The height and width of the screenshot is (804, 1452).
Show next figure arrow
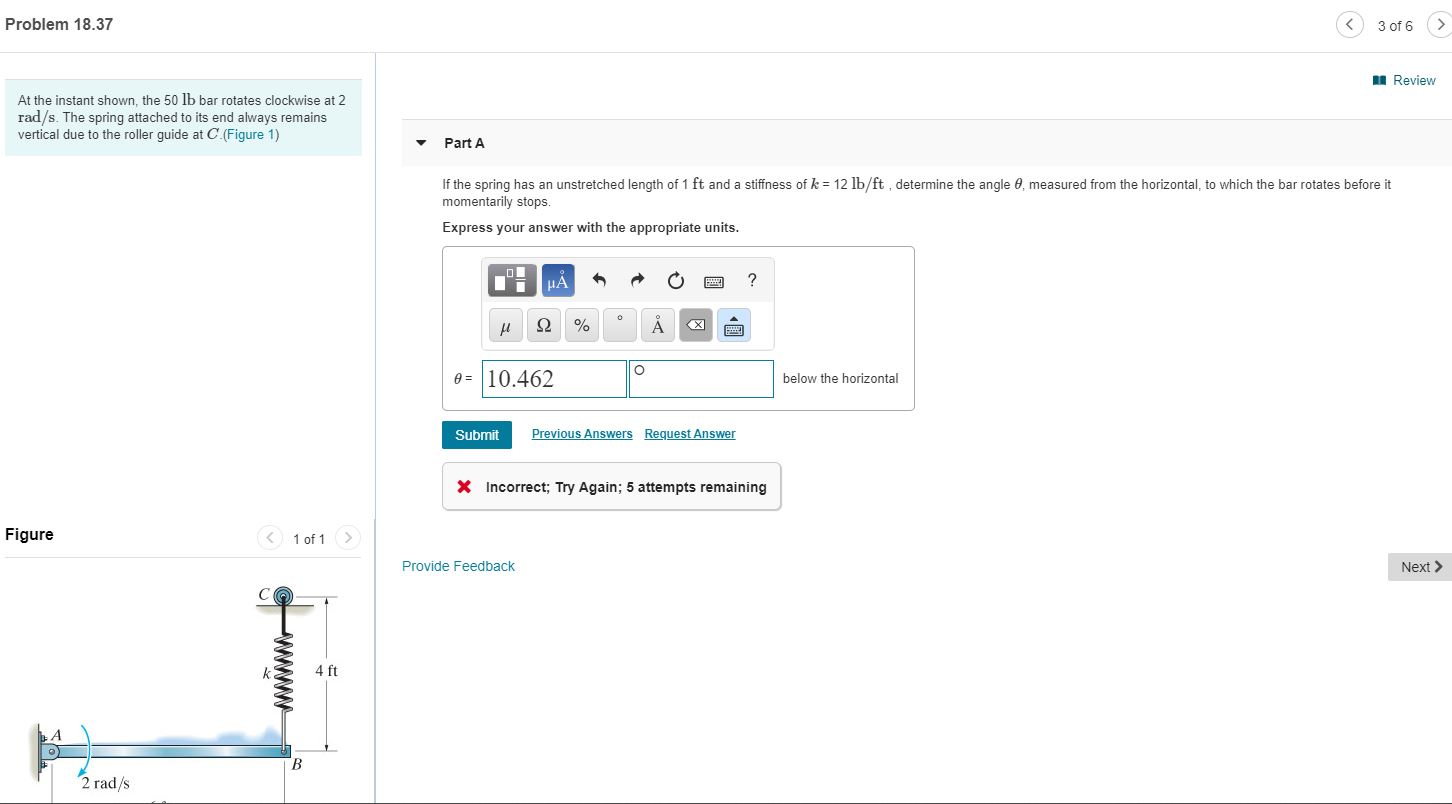click(347, 538)
